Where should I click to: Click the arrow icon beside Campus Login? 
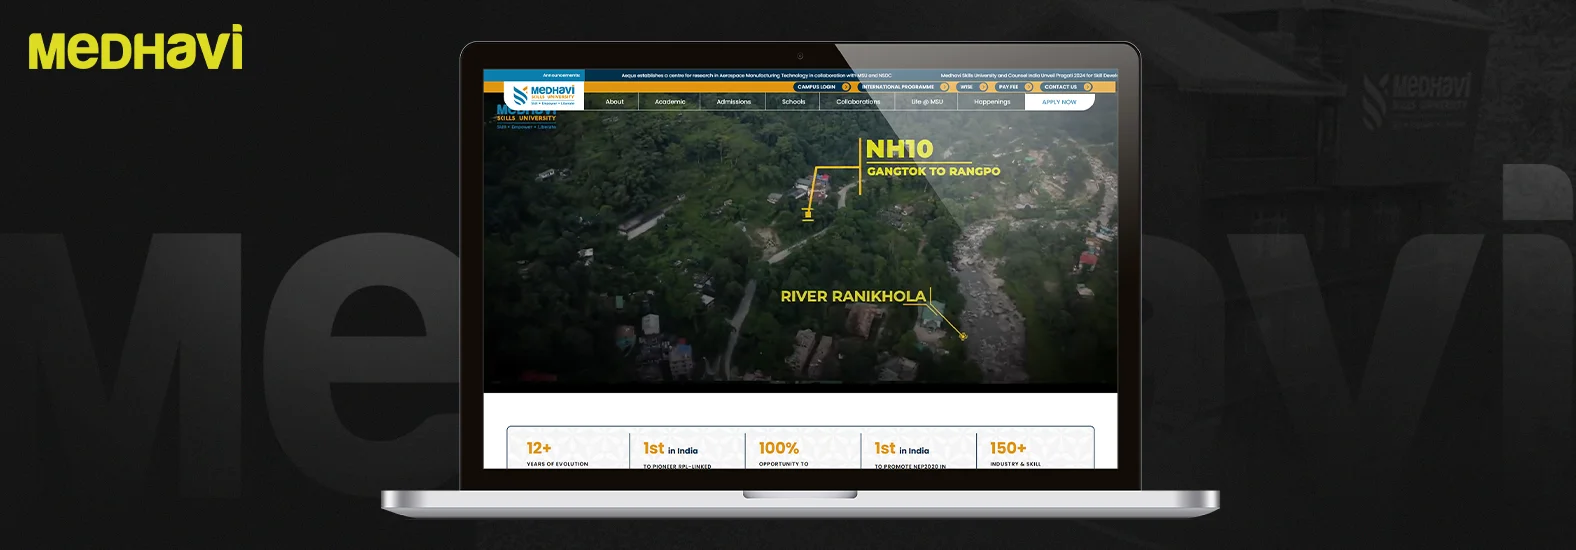pyautogui.click(x=846, y=87)
